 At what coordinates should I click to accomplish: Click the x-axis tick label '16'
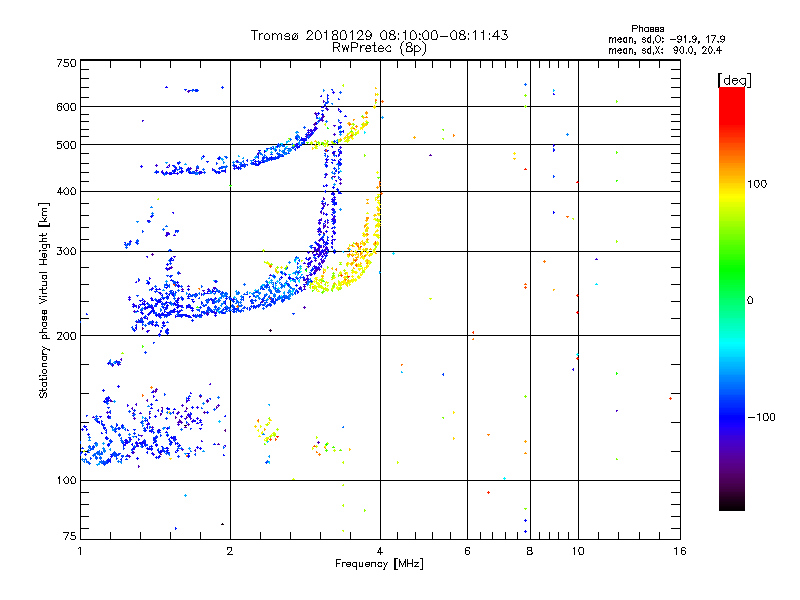click(x=680, y=551)
